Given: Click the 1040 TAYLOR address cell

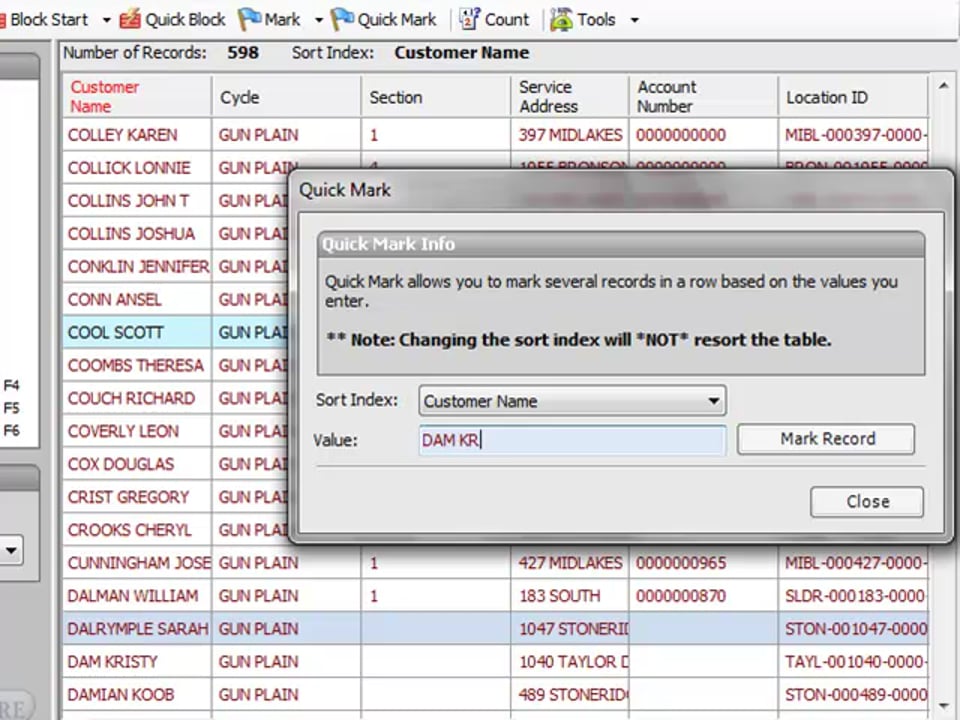Looking at the screenshot, I should [570, 662].
